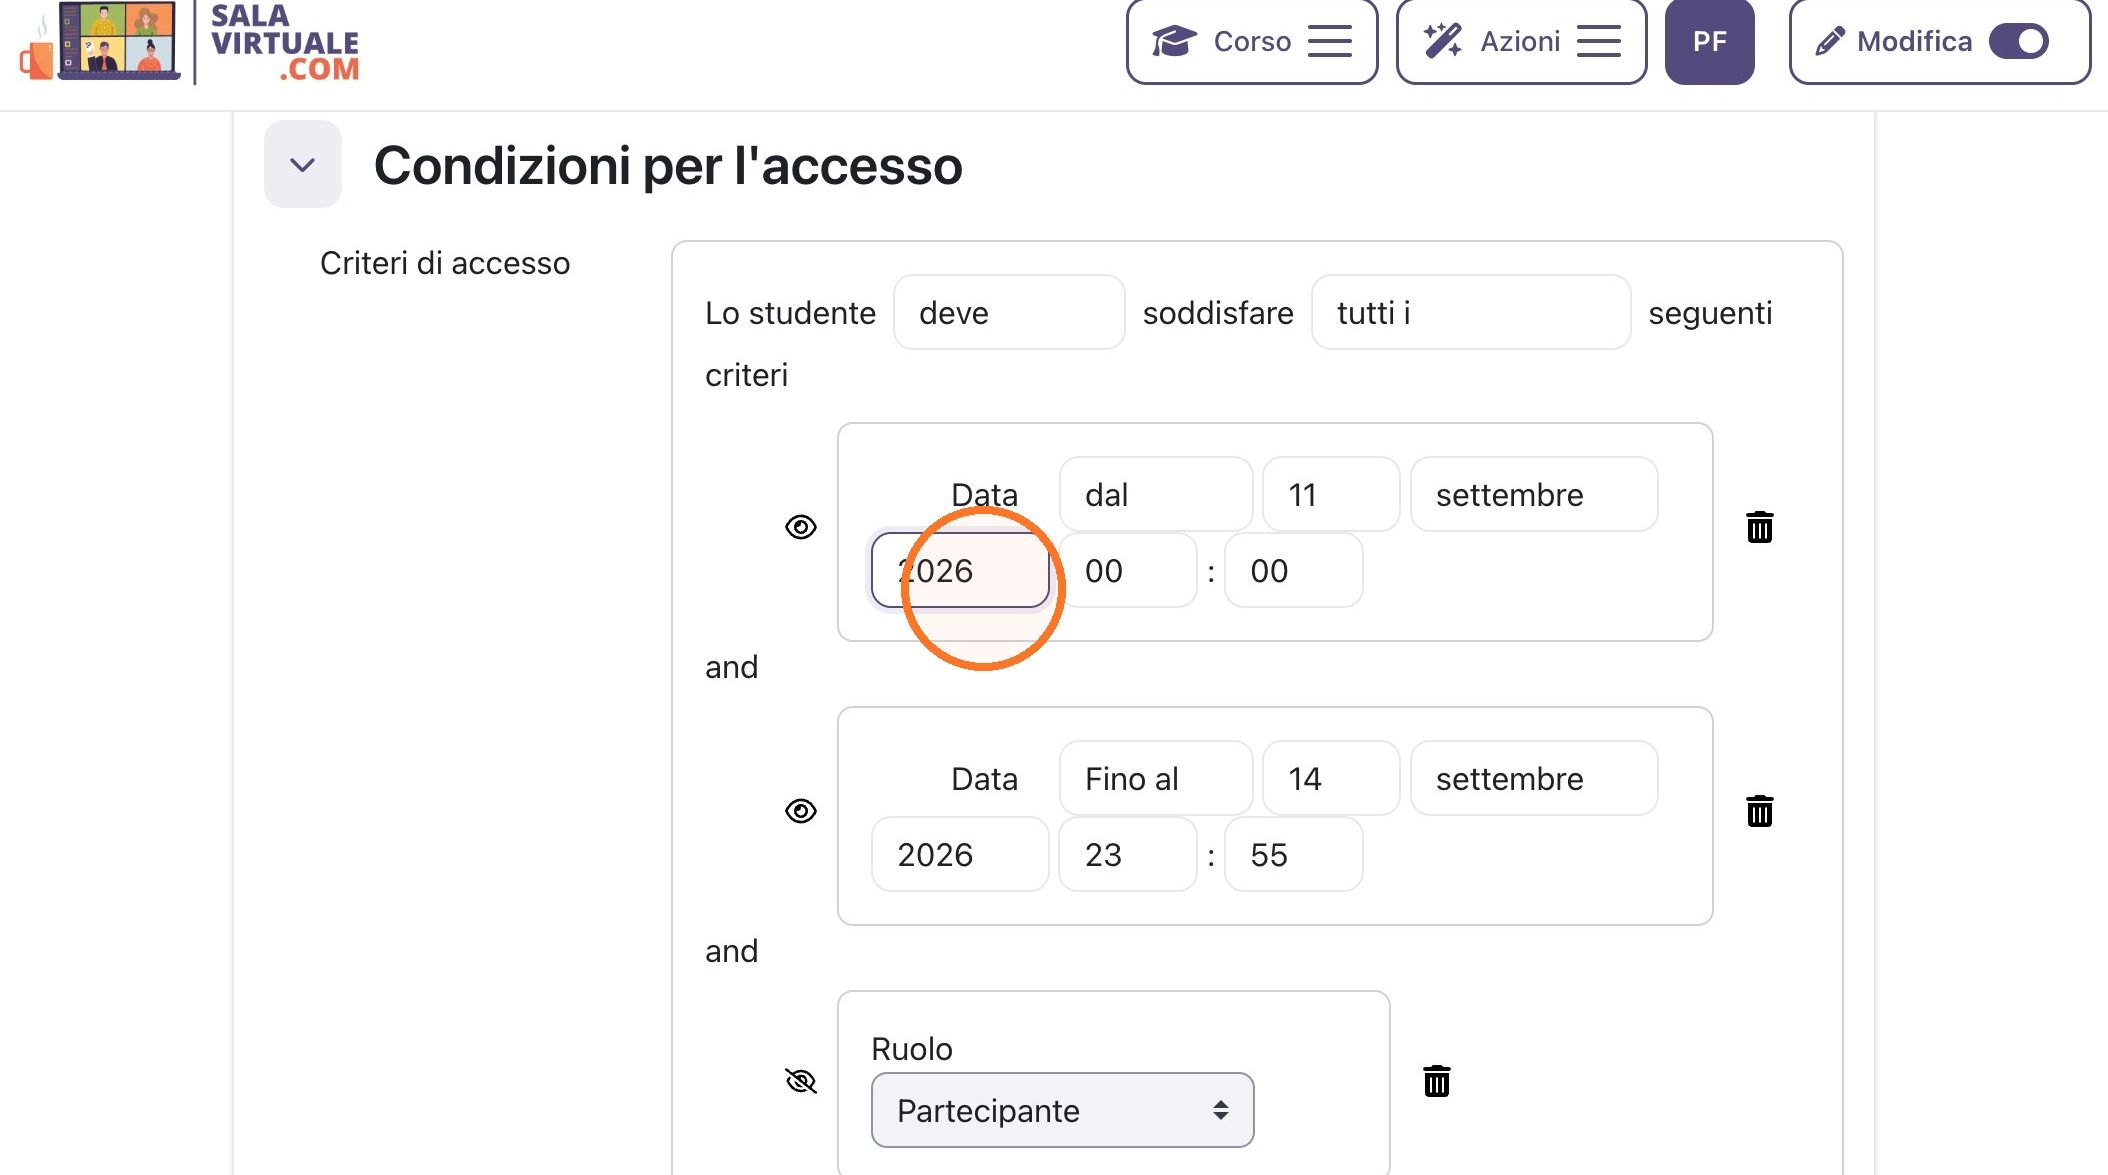Open the 'dal' direction dropdown

tap(1156, 495)
